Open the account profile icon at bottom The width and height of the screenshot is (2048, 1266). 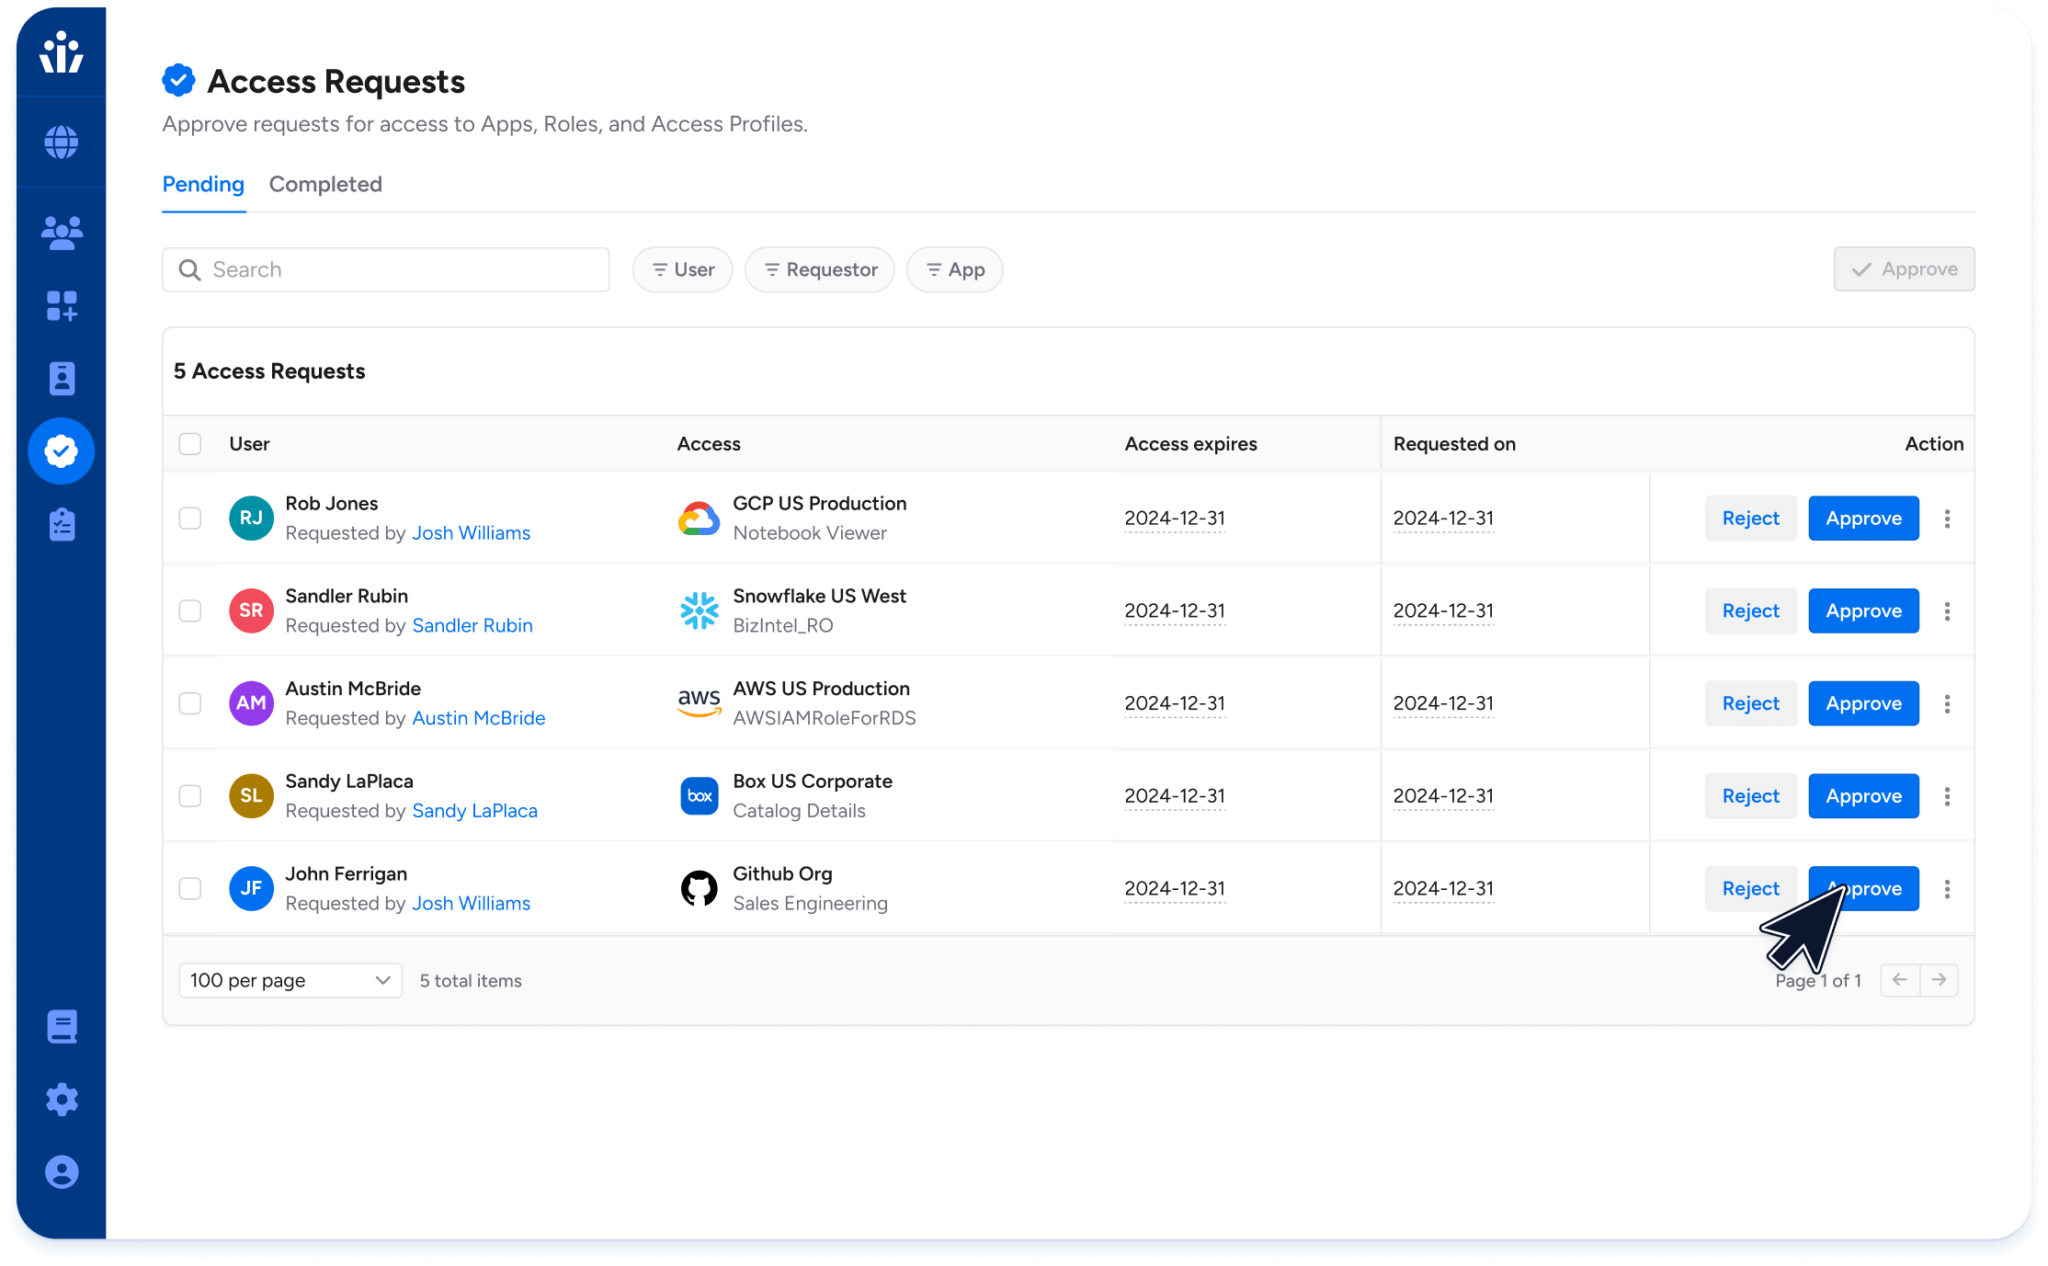(61, 1171)
